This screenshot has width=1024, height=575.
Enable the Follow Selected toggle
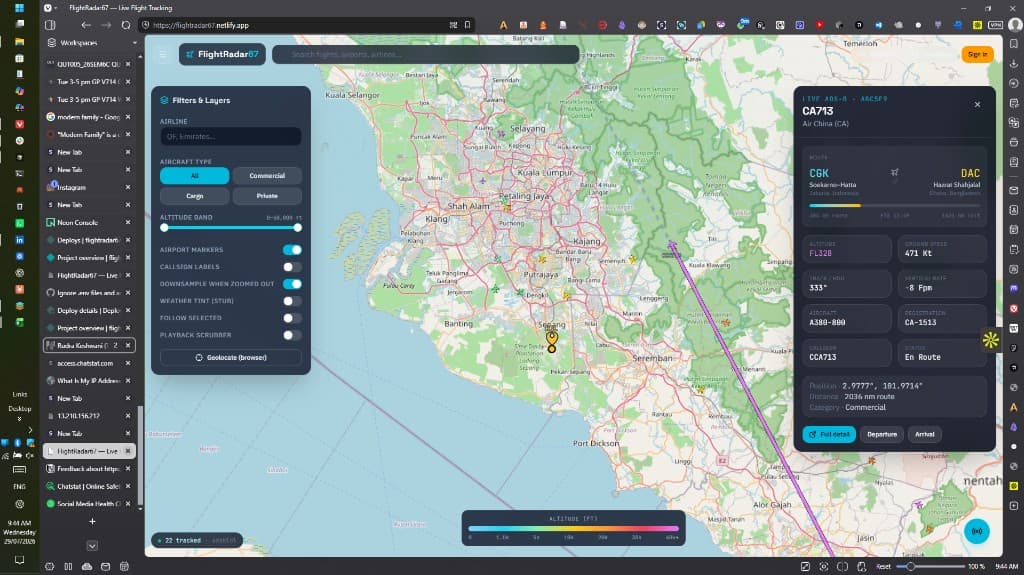tap(292, 318)
